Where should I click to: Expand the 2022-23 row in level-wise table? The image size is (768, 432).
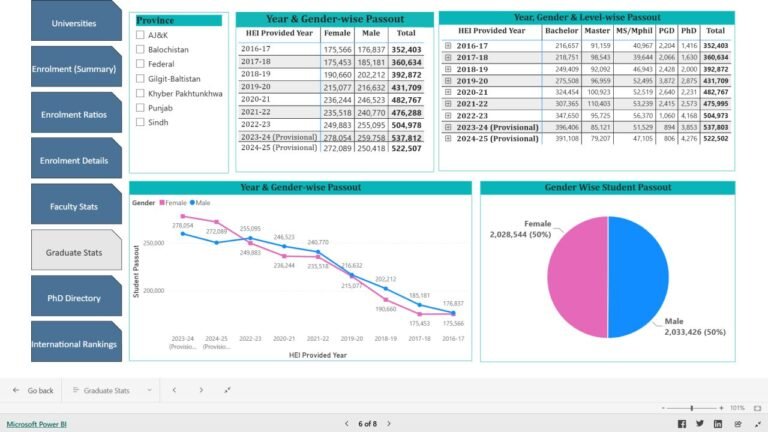coord(448,116)
